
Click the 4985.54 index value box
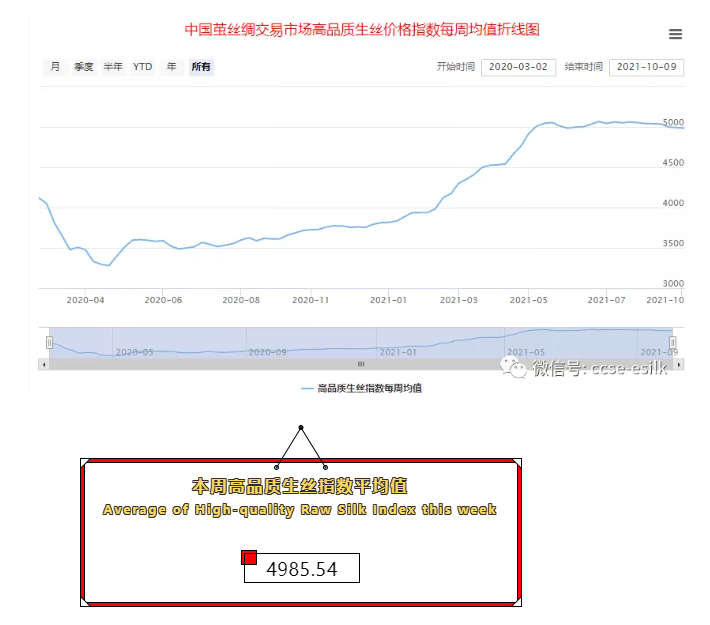(x=301, y=570)
